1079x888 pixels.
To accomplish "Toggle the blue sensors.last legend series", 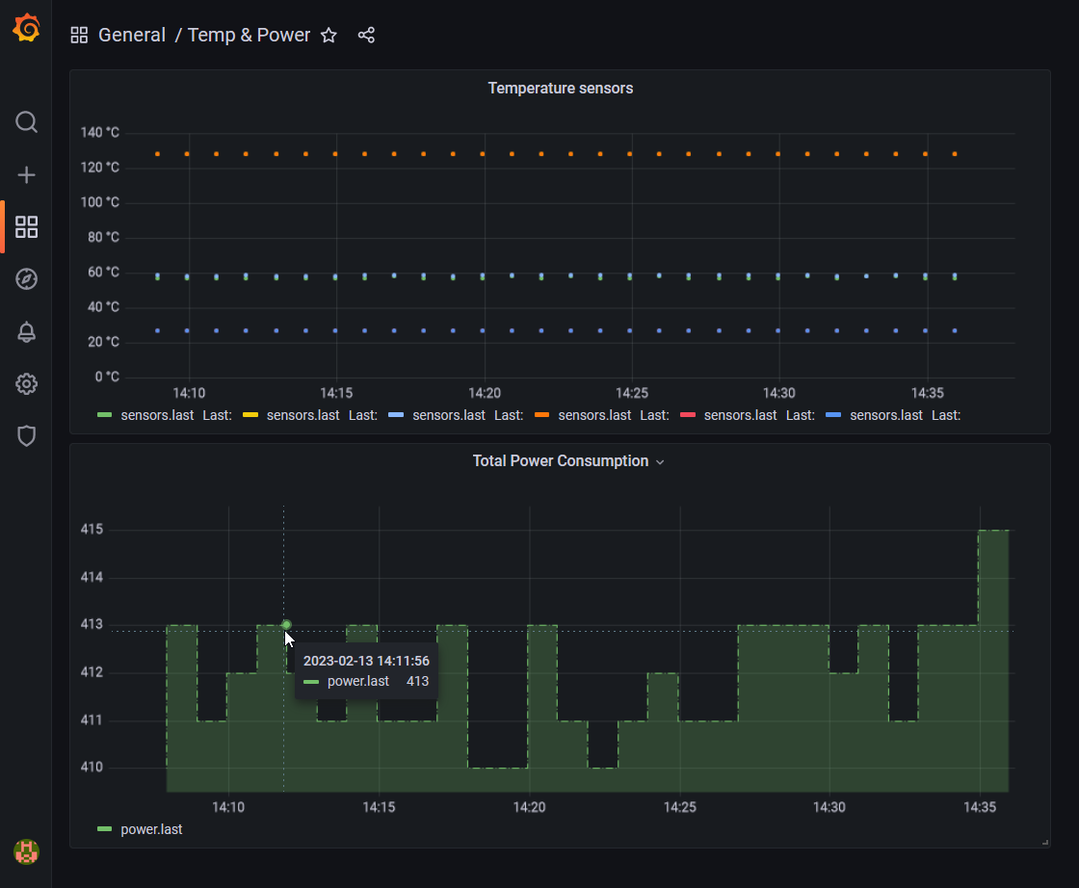I will click(886, 415).
